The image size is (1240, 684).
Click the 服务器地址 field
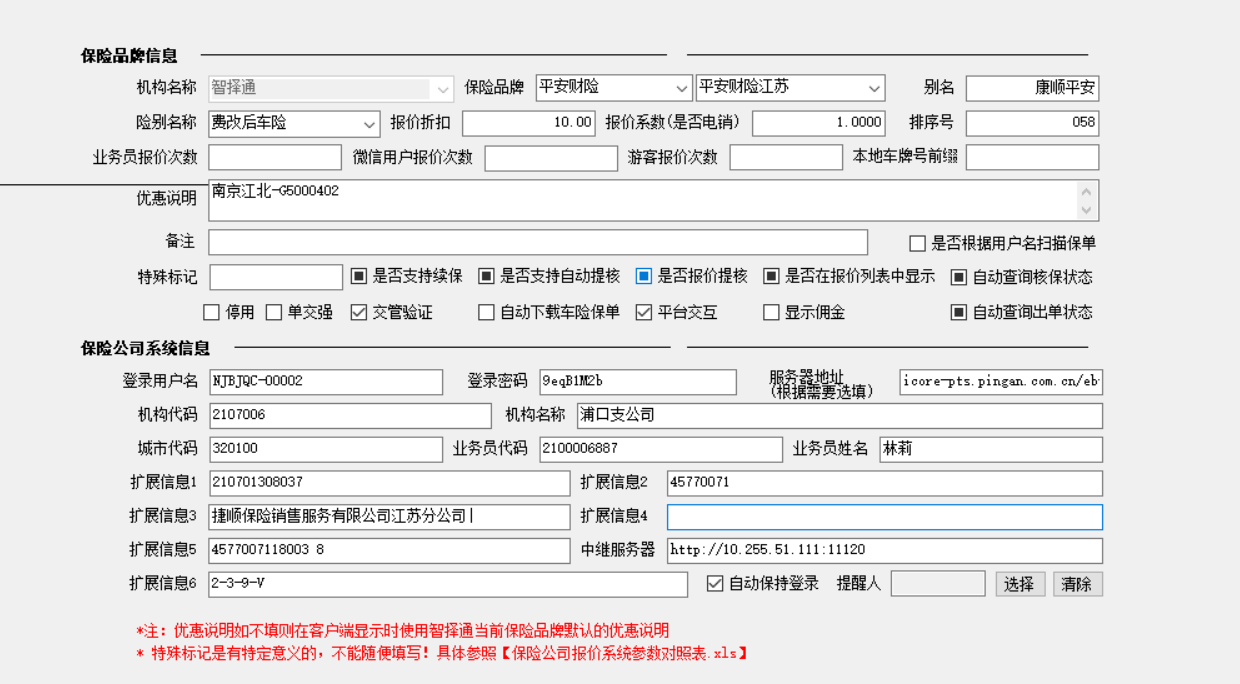pos(1001,381)
